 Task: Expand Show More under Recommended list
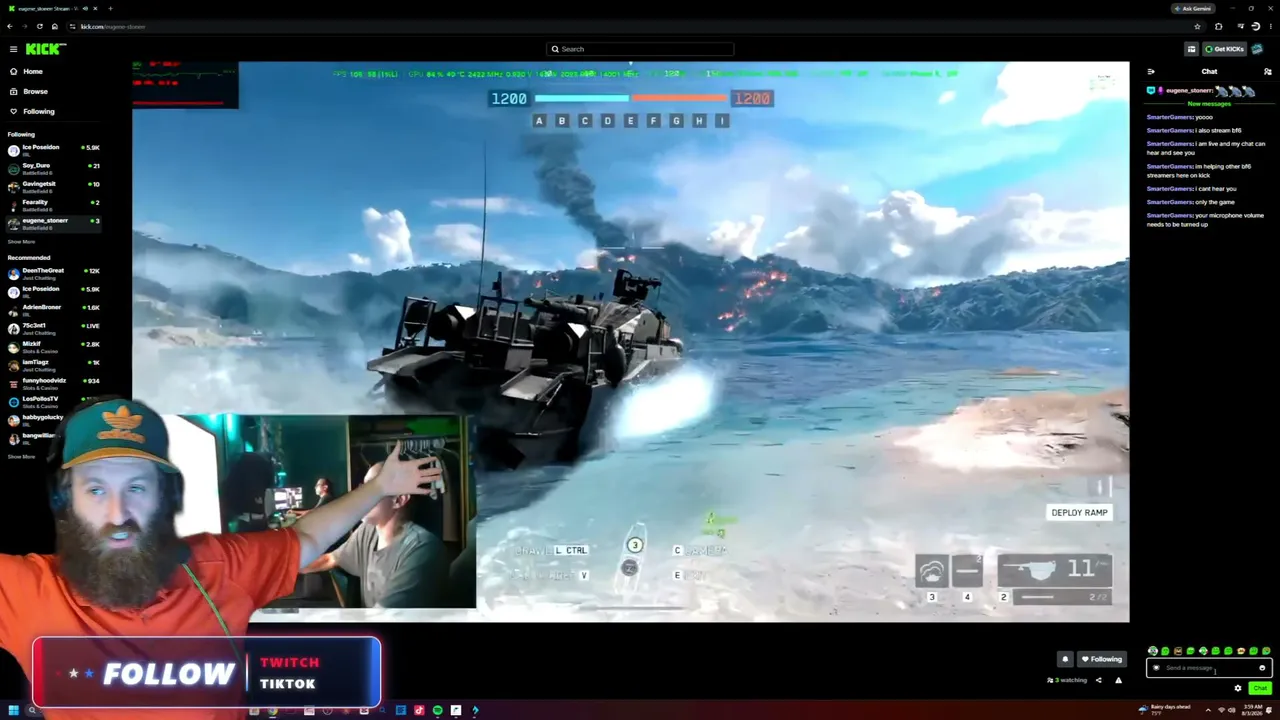click(x=21, y=457)
